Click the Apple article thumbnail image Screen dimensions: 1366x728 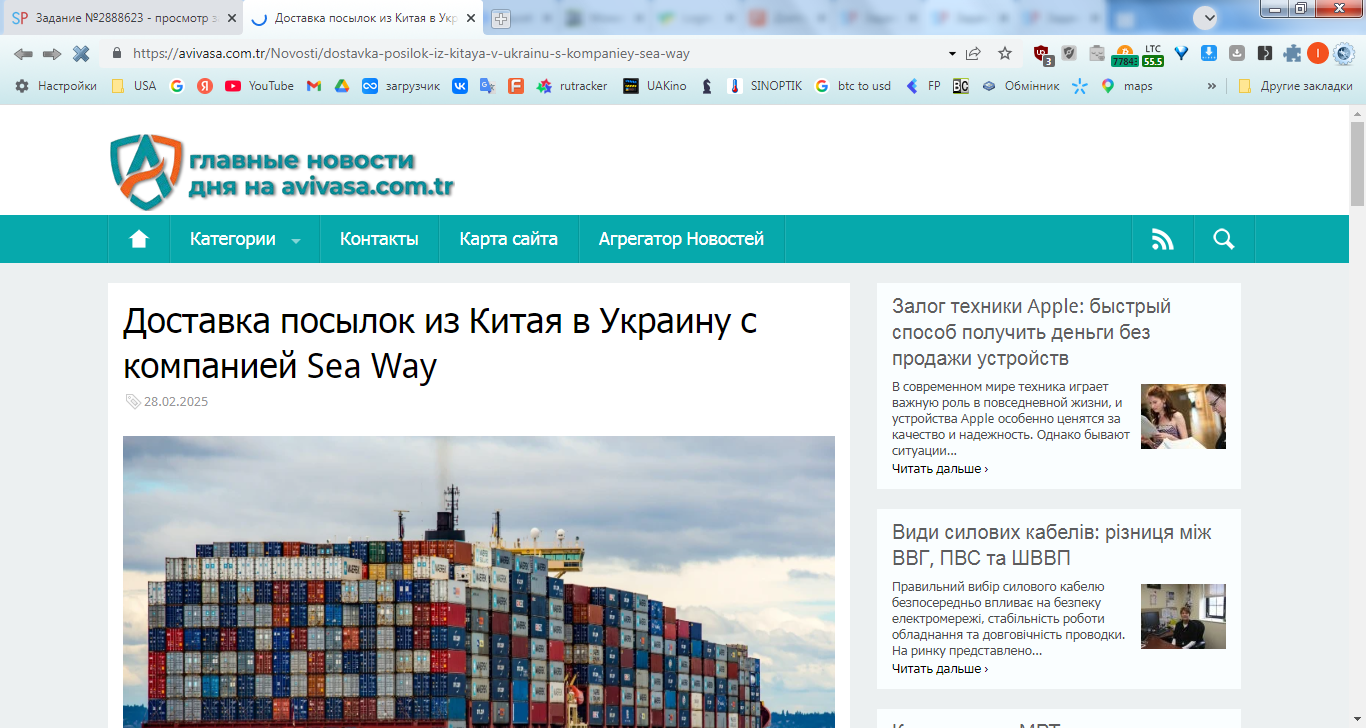click(1183, 416)
